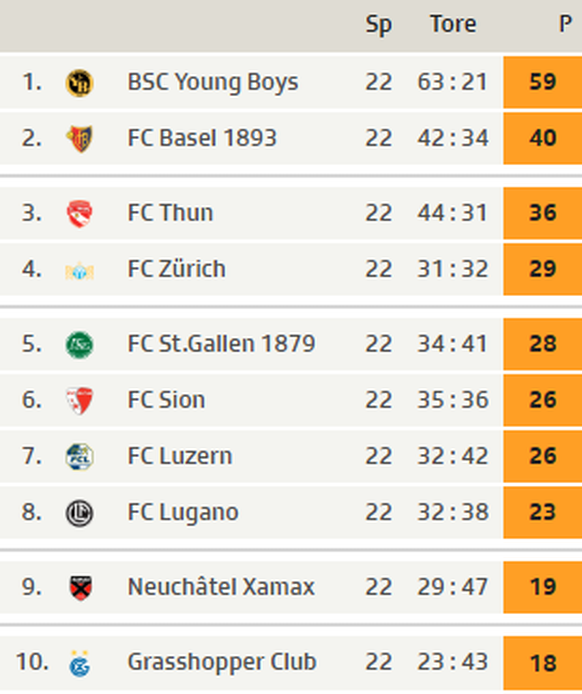
Task: Open the FC Basel 1893 team name
Action: click(x=202, y=138)
